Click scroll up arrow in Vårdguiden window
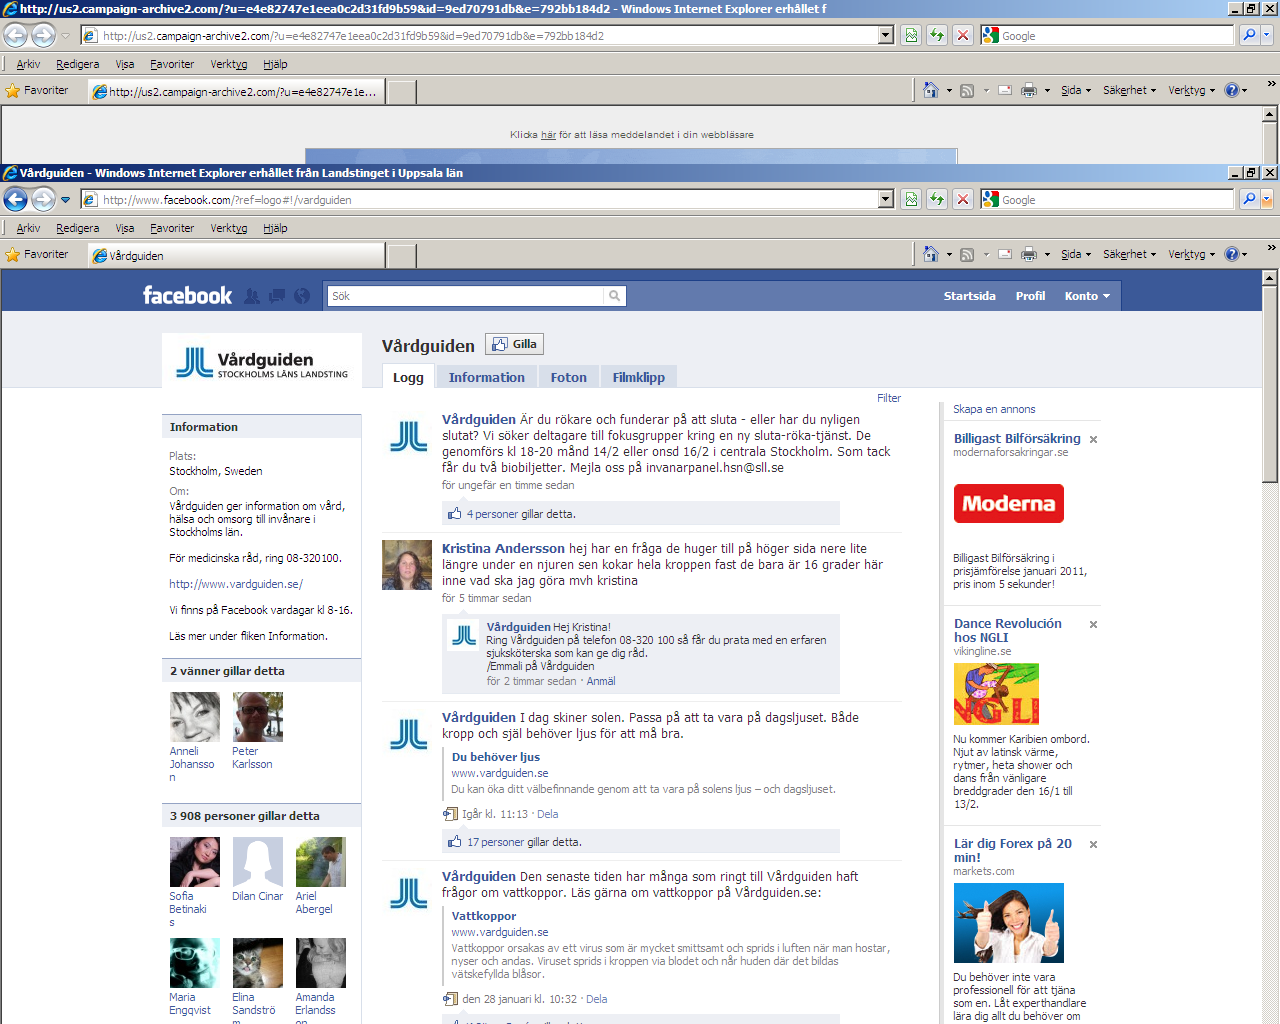 pyautogui.click(x=1270, y=277)
